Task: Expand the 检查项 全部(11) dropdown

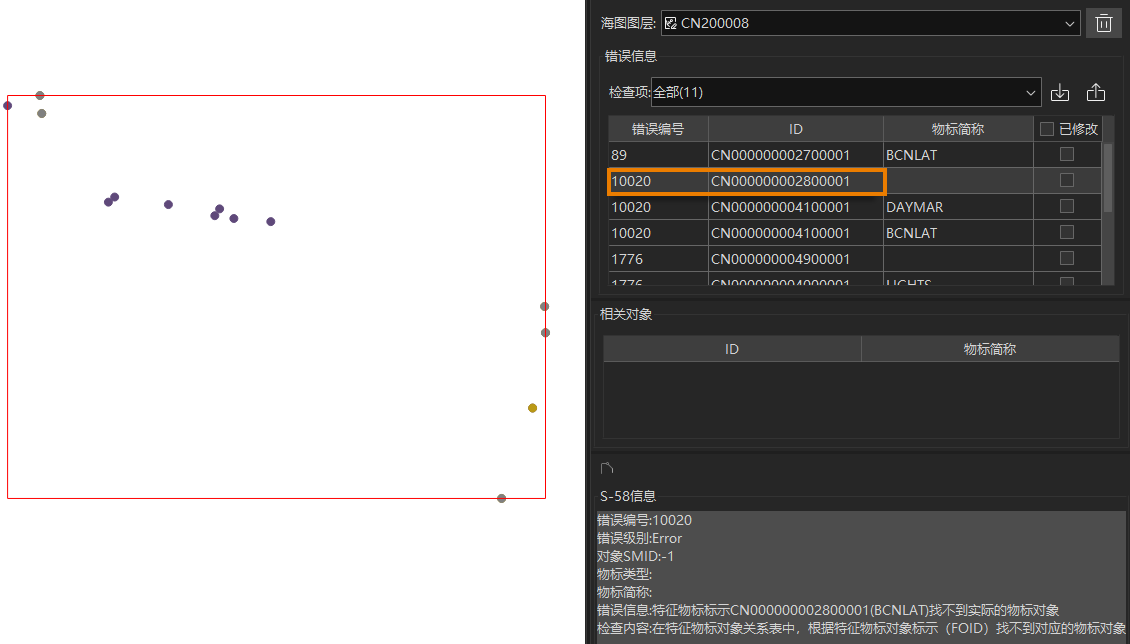Action: (x=1031, y=93)
